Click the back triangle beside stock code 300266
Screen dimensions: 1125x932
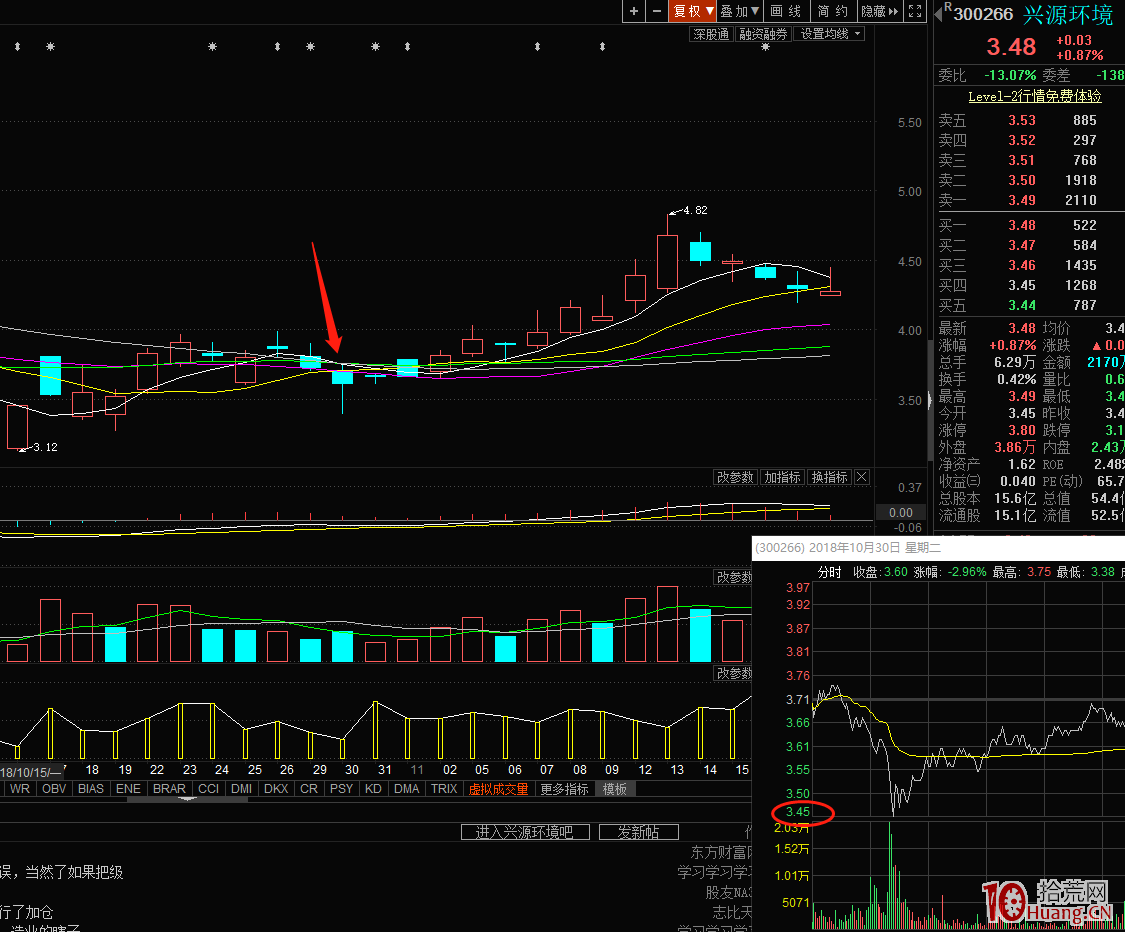pos(940,15)
